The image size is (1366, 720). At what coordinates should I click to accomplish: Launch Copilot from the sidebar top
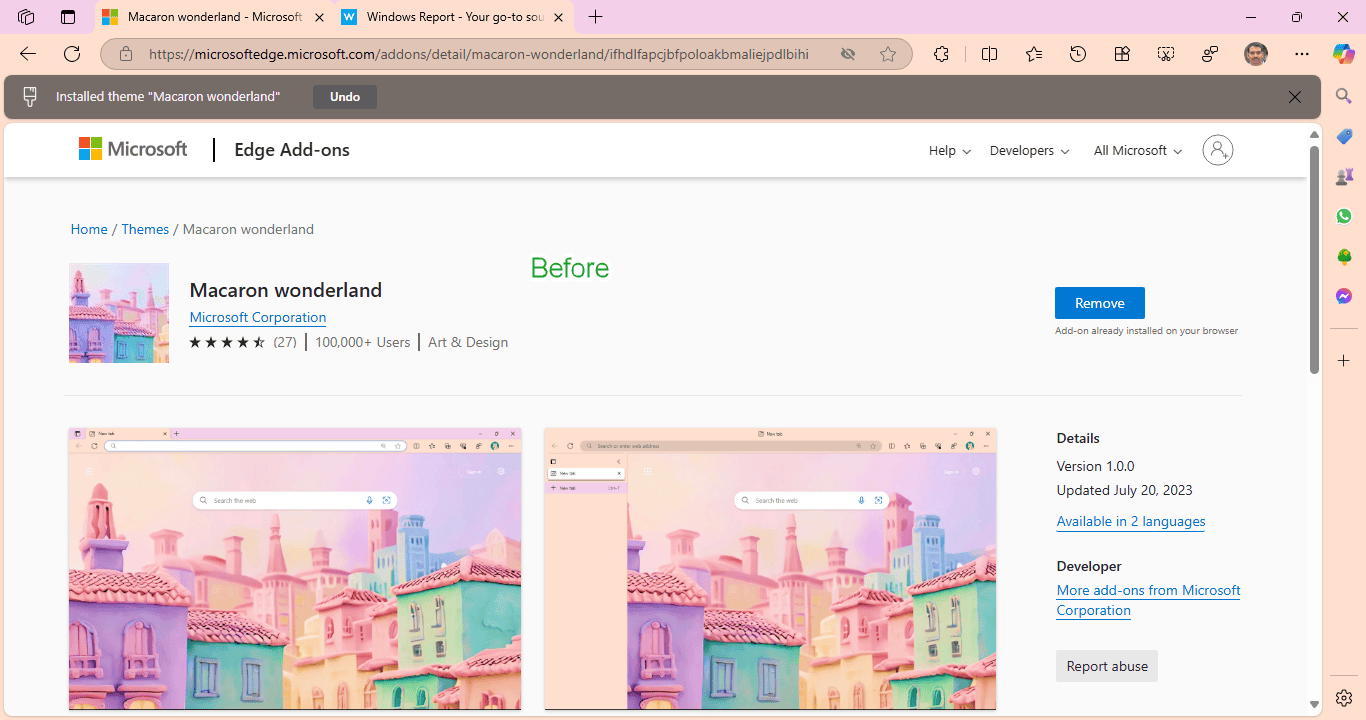pos(1344,54)
